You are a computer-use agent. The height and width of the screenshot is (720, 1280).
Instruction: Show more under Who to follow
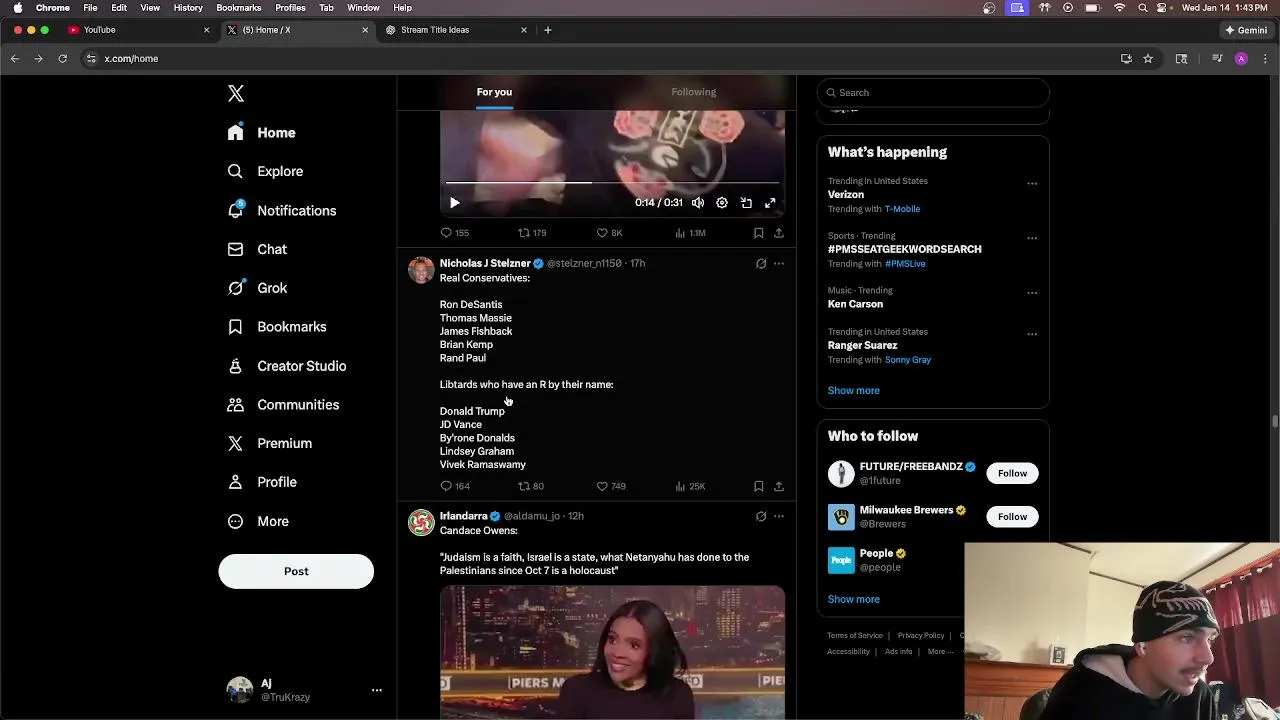(854, 599)
